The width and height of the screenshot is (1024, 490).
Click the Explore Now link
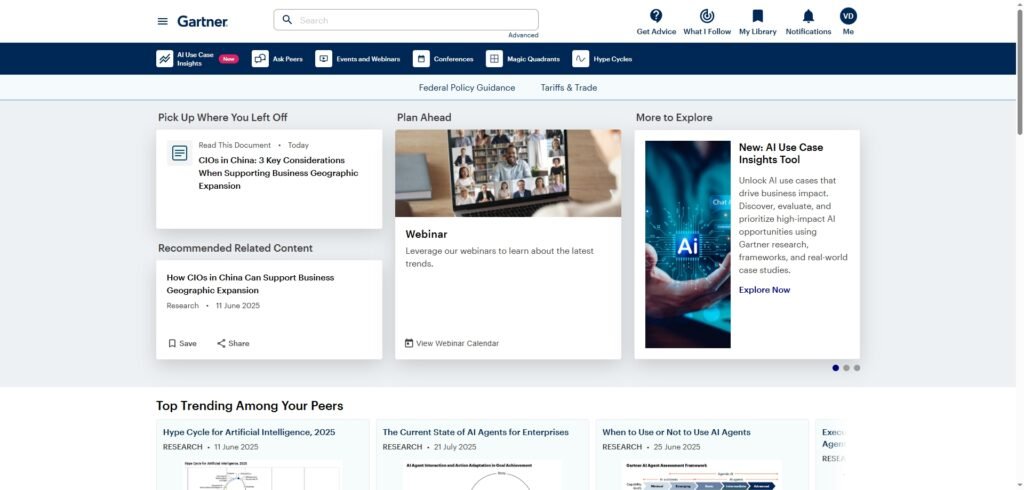(x=764, y=290)
